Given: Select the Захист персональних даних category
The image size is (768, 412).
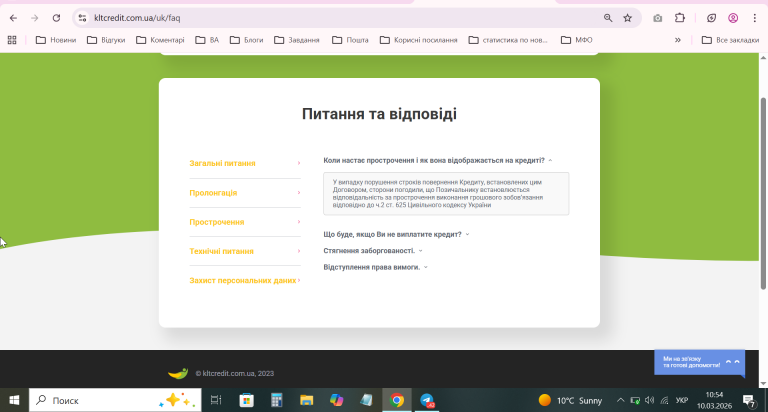Looking at the screenshot, I should pos(245,280).
